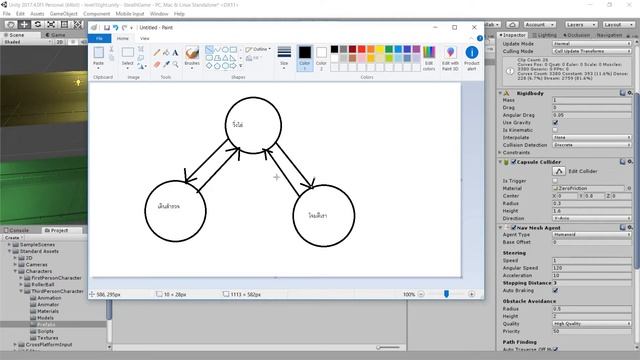Select the Line shape in Shapes gallery
This screenshot has height=360, width=640.
[x=209, y=50]
